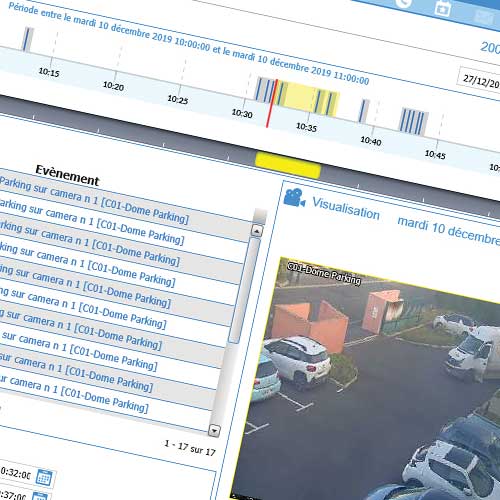Click the Visualisation panel title
Image resolution: width=500 pixels, height=500 pixels.
[346, 208]
